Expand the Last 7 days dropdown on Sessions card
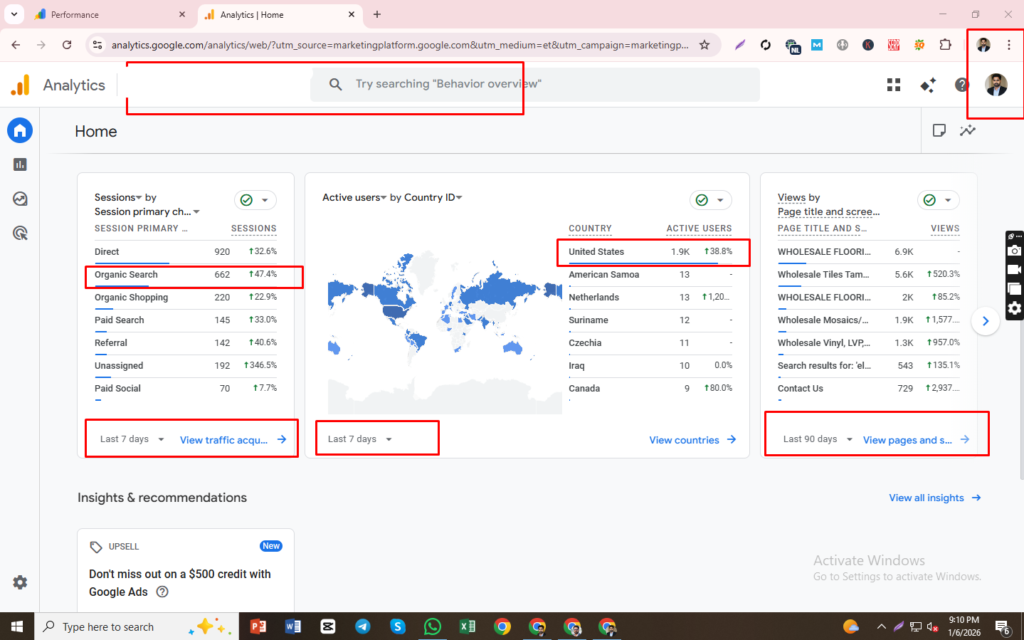The image size is (1024, 640). [128, 438]
